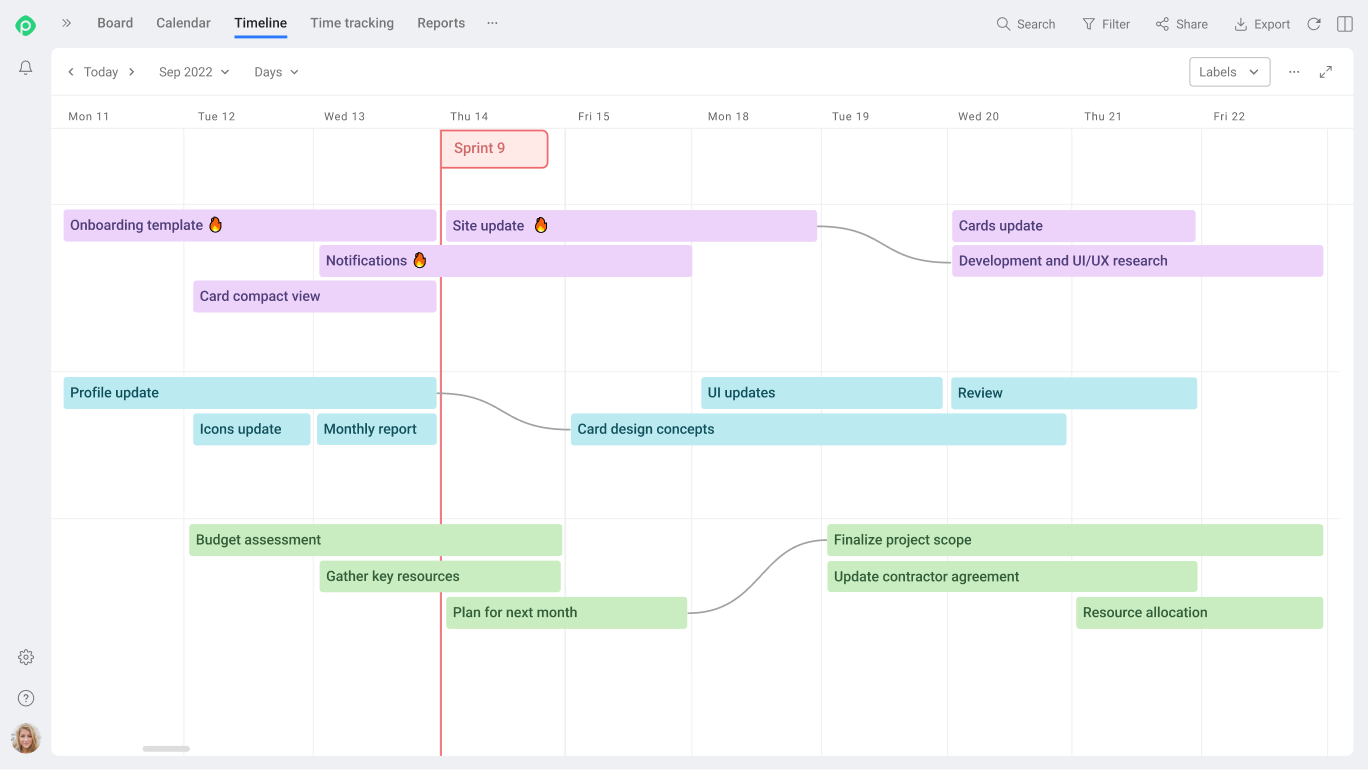Toggle the side panel layout icon
1368x770 pixels.
1345,24
